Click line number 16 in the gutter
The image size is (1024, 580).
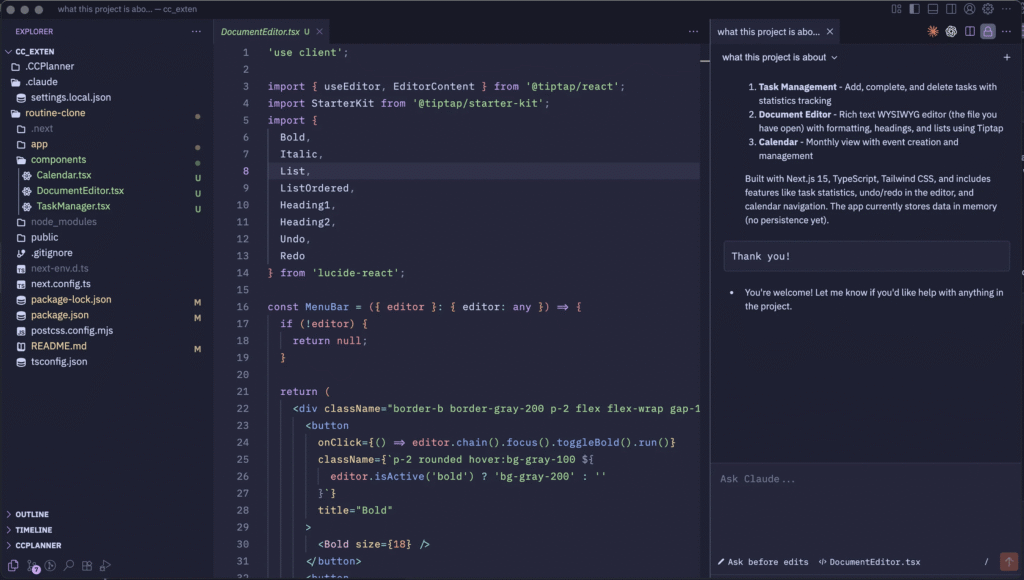coord(242,307)
